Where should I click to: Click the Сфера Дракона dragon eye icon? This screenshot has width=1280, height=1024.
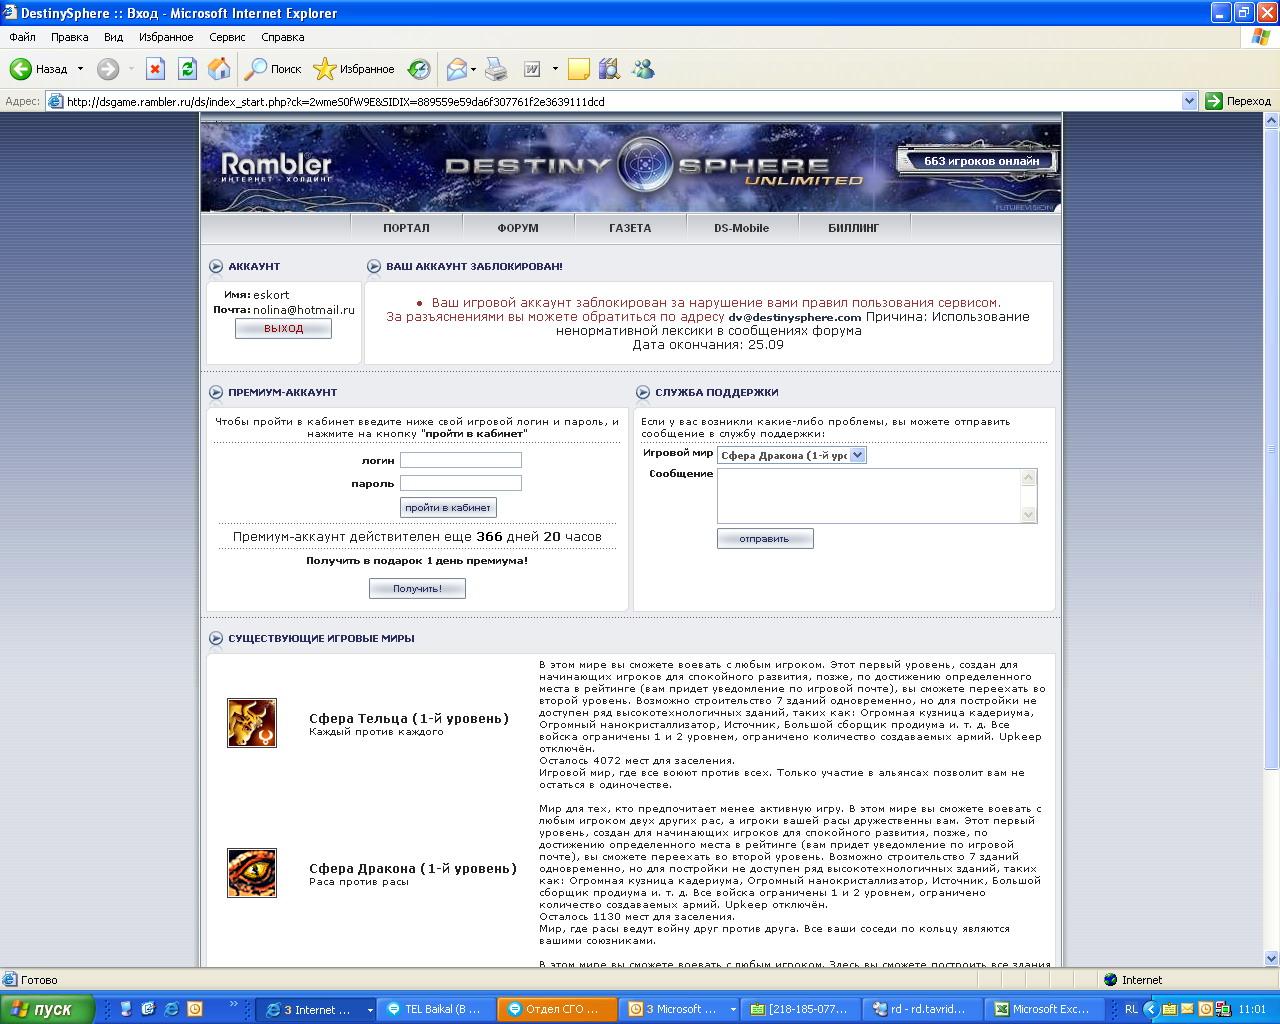[252, 873]
